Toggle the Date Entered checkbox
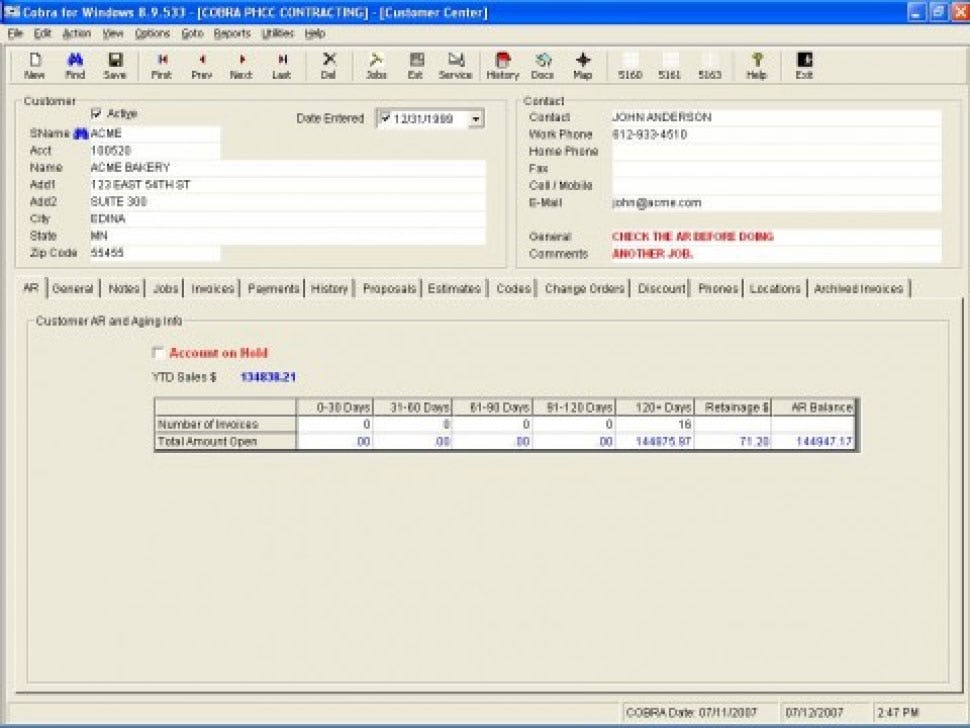The width and height of the screenshot is (970, 728). click(x=385, y=118)
